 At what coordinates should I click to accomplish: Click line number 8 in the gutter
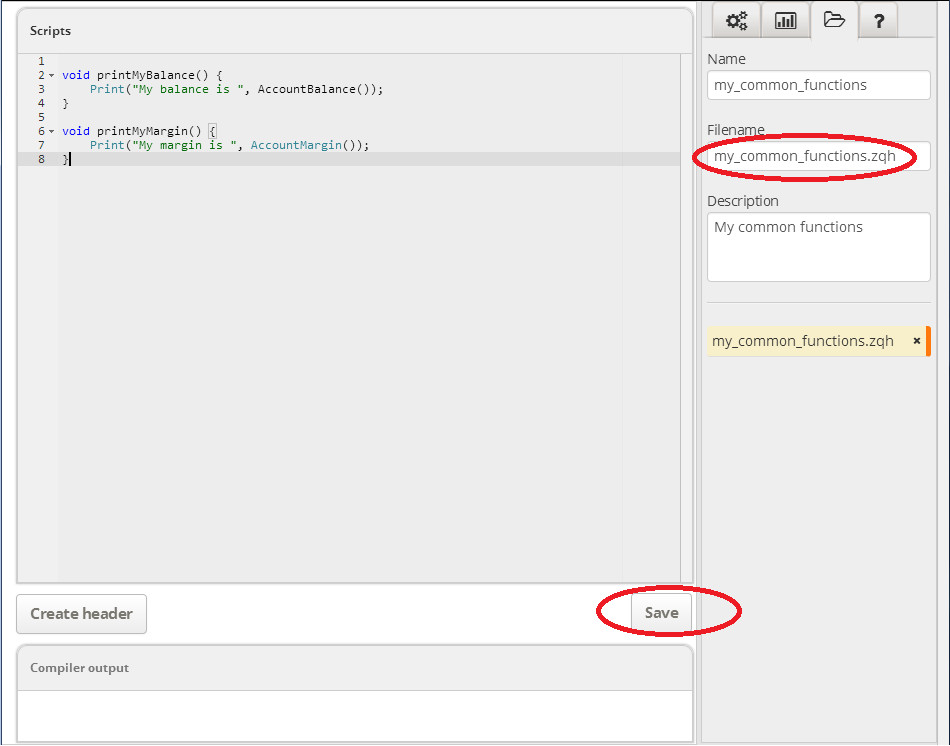point(41,160)
